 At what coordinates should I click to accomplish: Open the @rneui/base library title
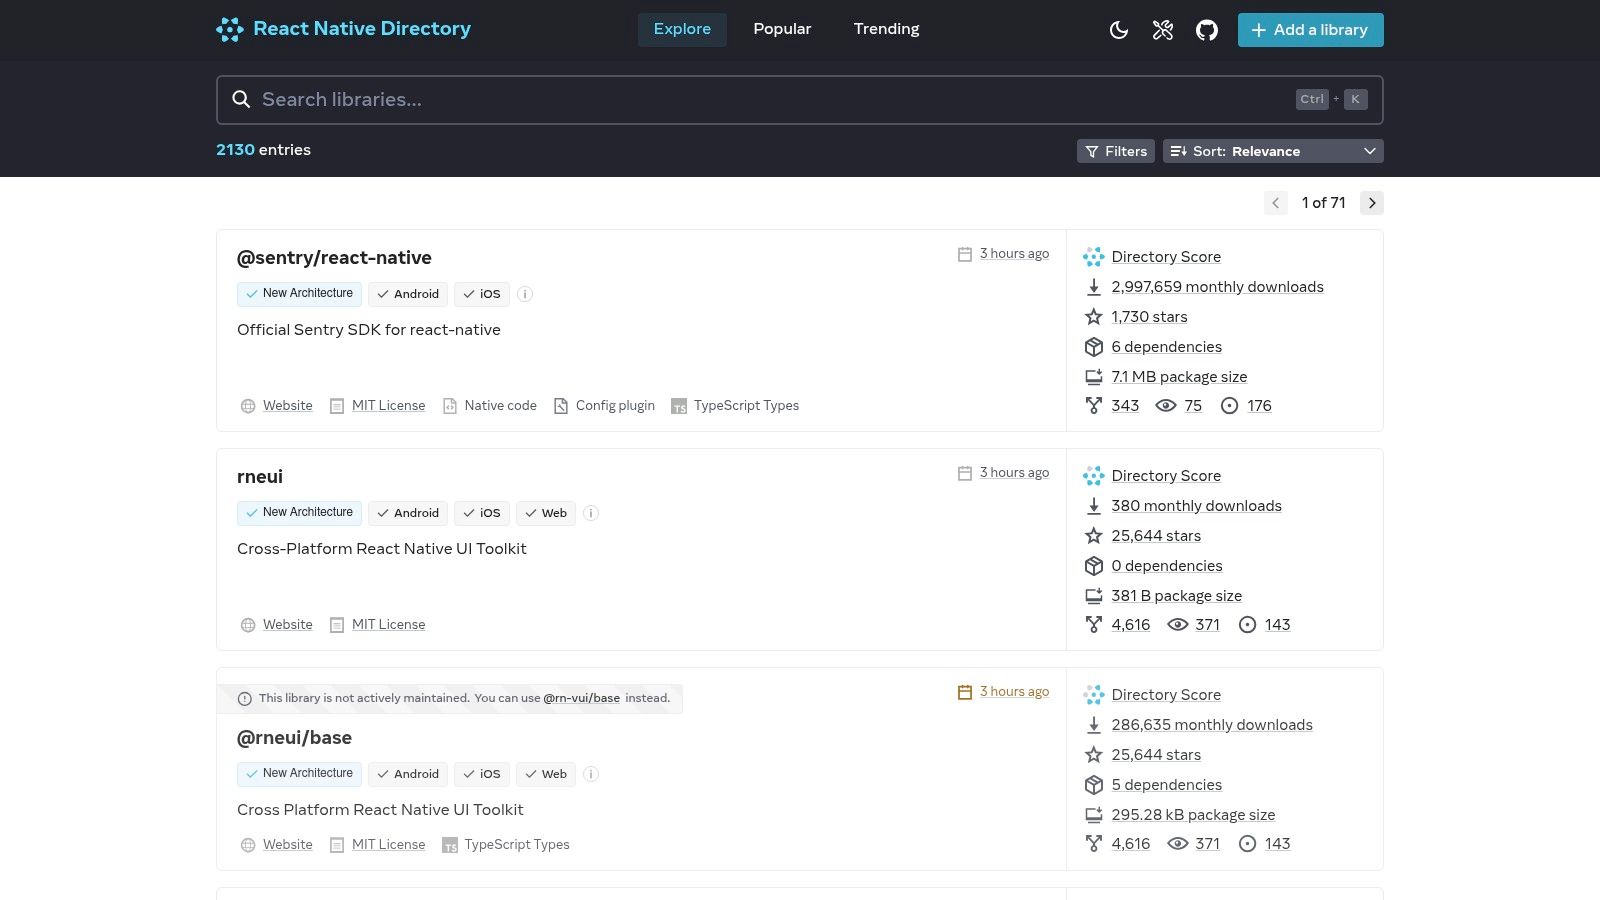click(x=294, y=738)
